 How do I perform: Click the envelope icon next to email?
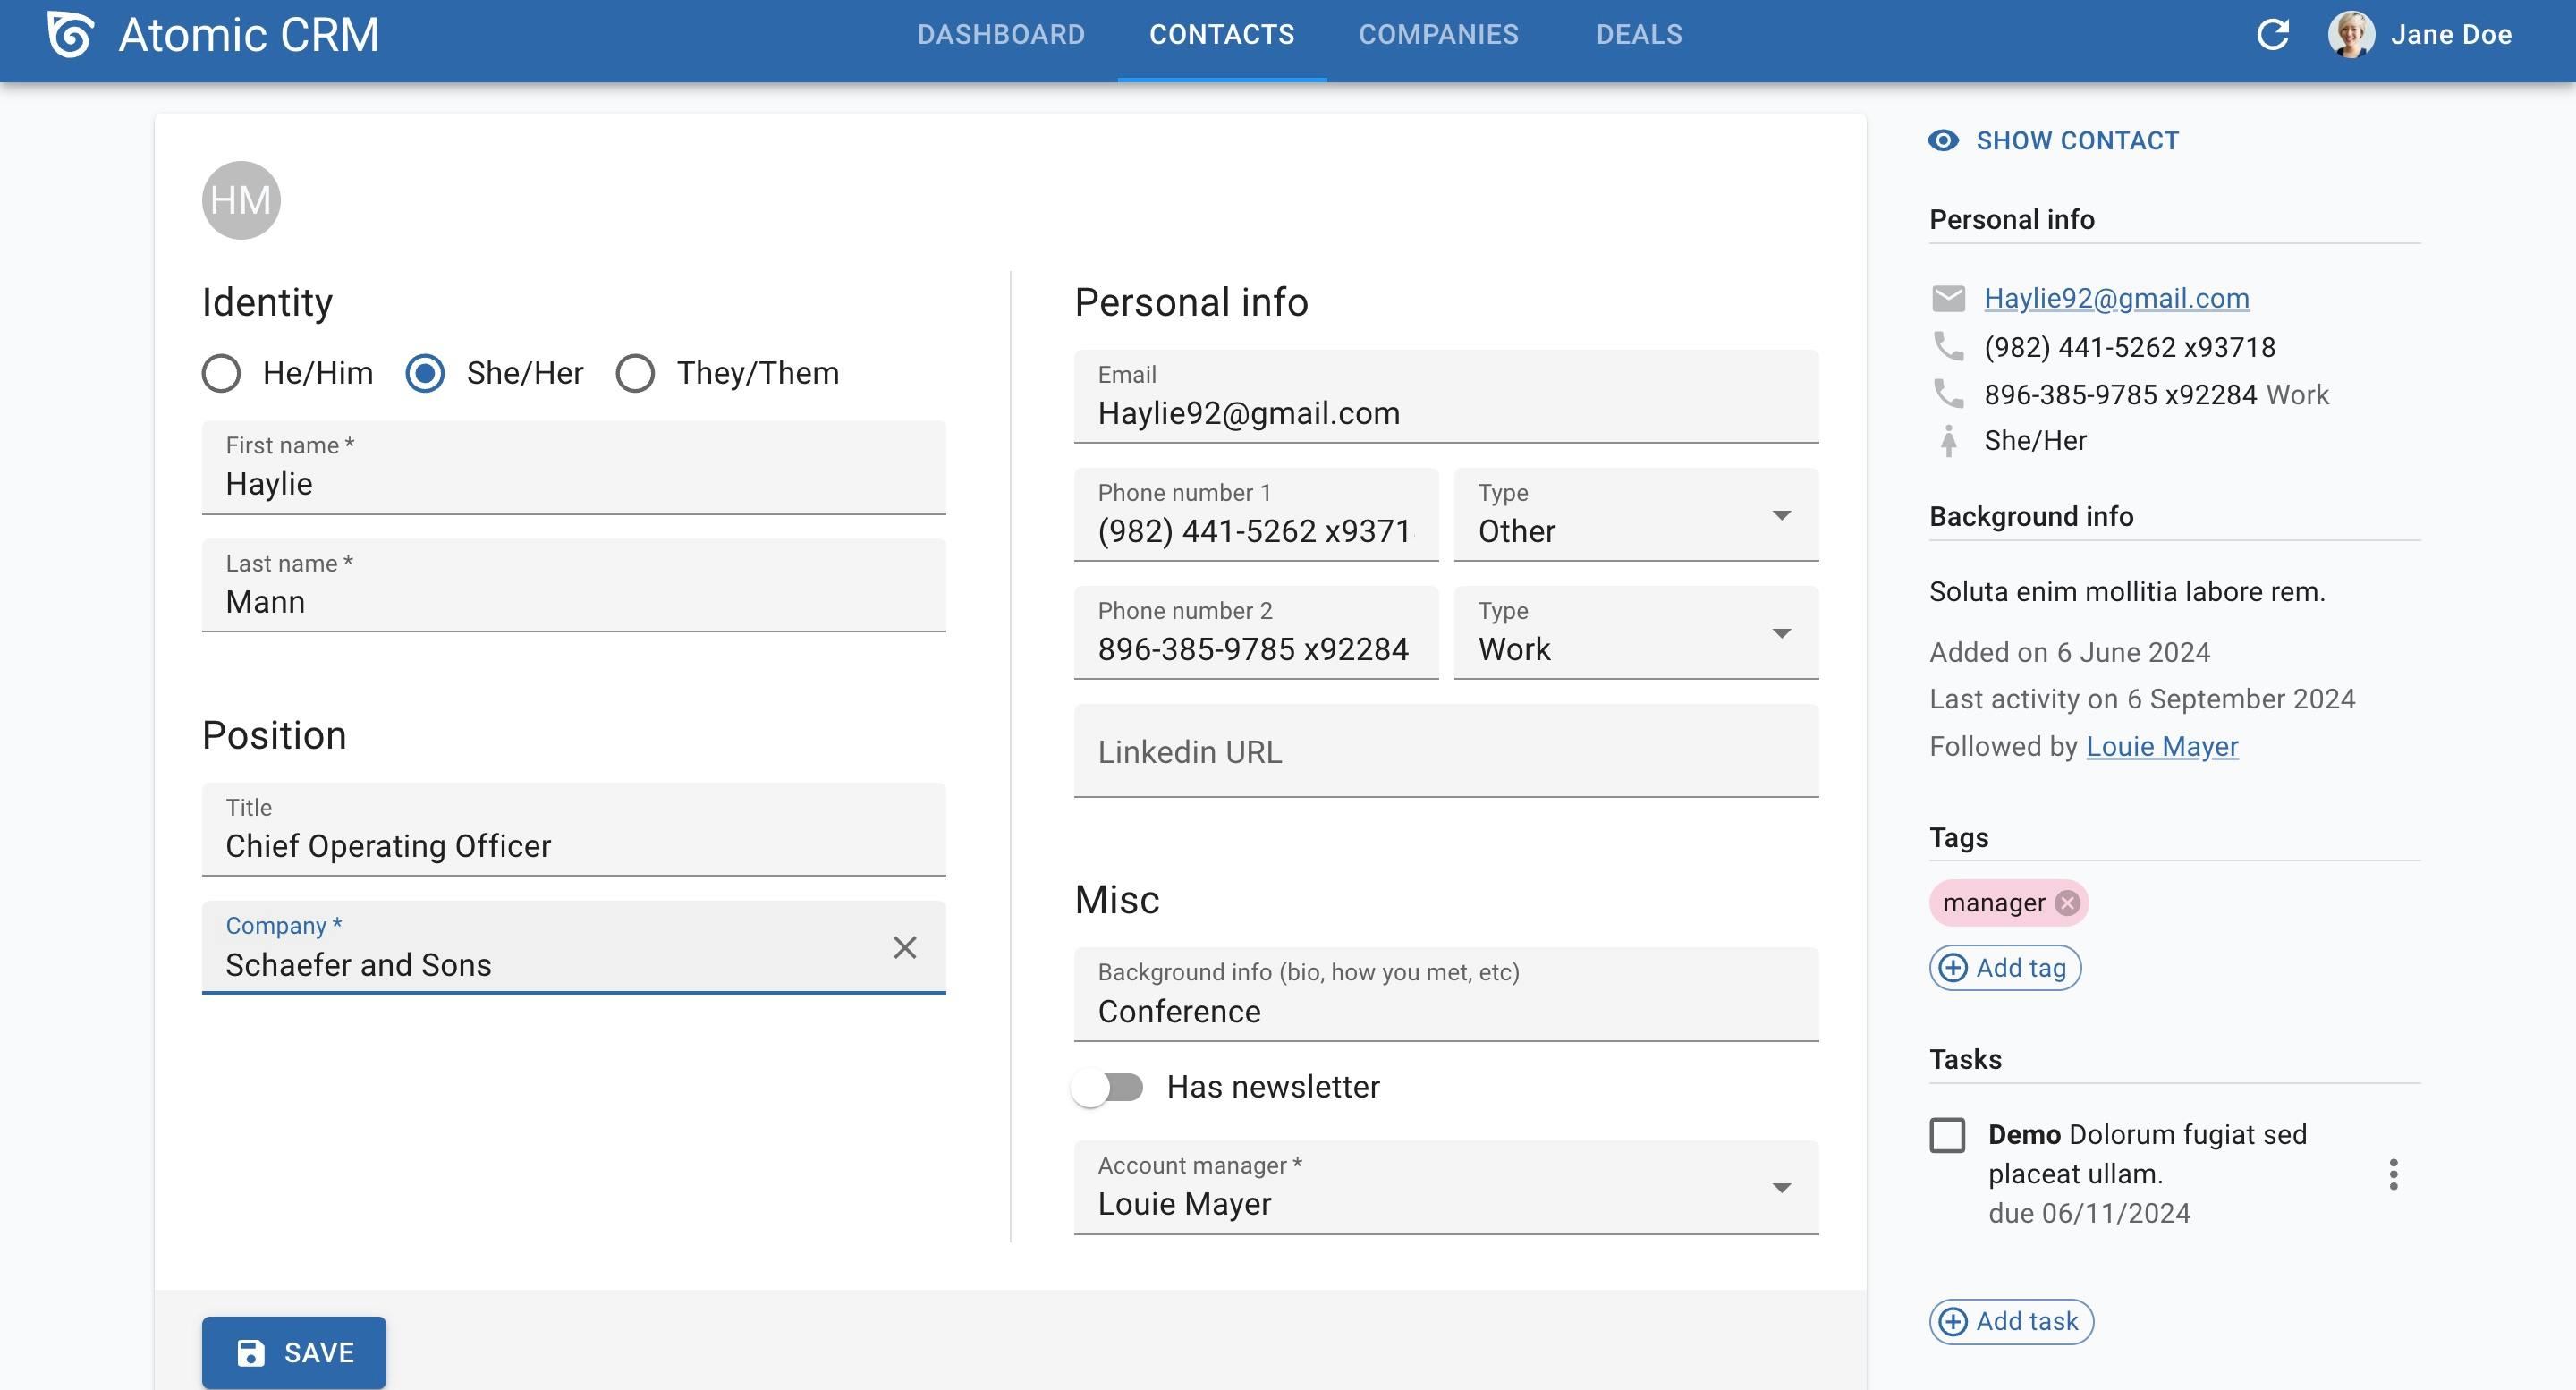tap(1948, 298)
